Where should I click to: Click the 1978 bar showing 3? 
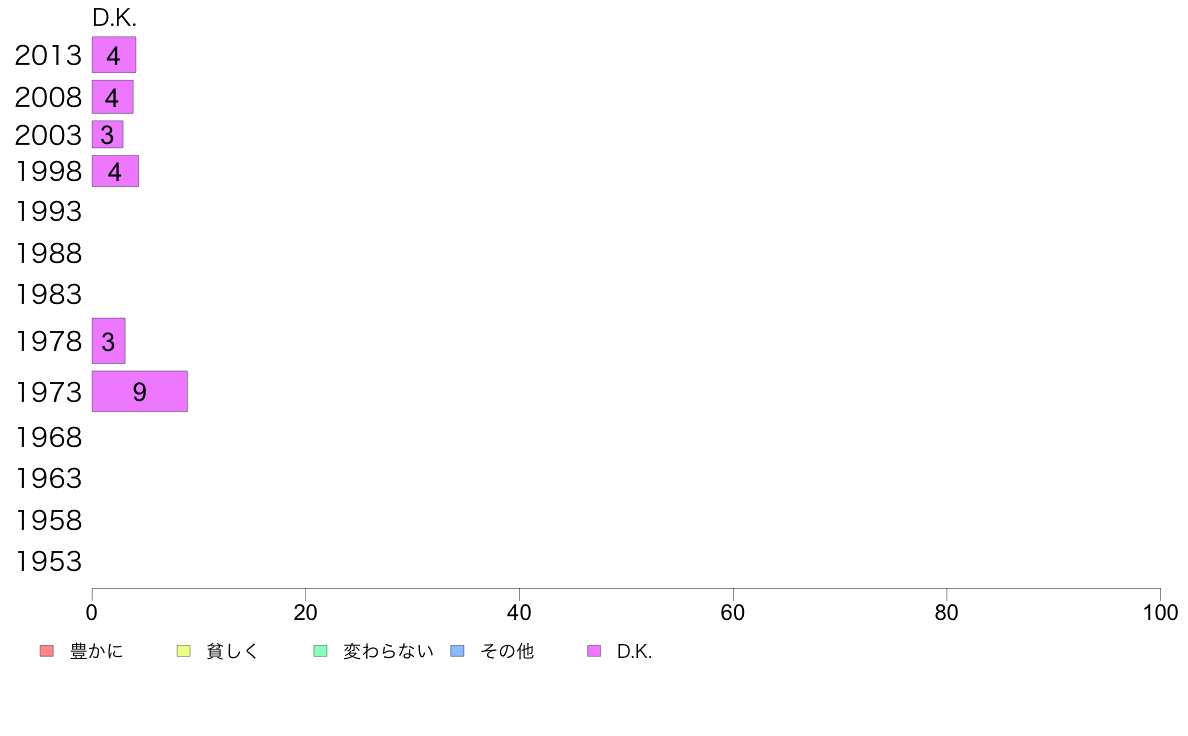click(108, 341)
